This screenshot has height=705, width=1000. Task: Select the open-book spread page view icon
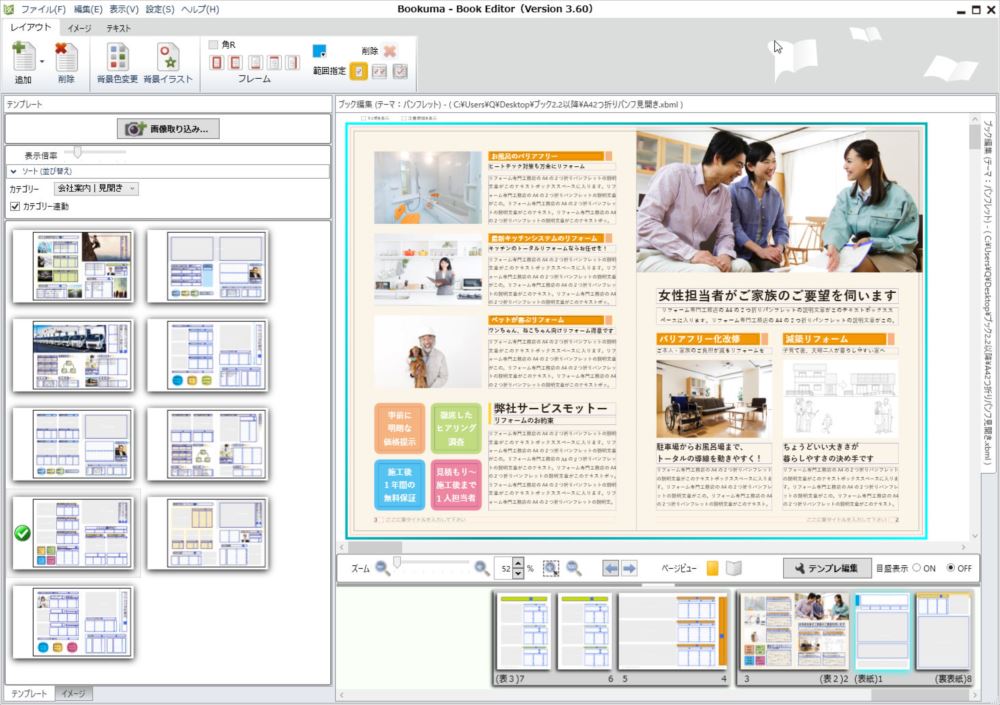coord(734,568)
